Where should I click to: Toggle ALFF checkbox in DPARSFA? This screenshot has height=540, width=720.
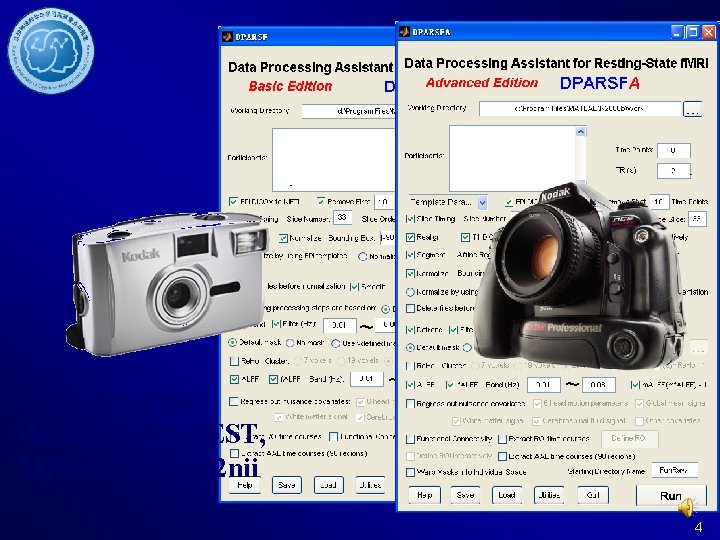coord(410,385)
